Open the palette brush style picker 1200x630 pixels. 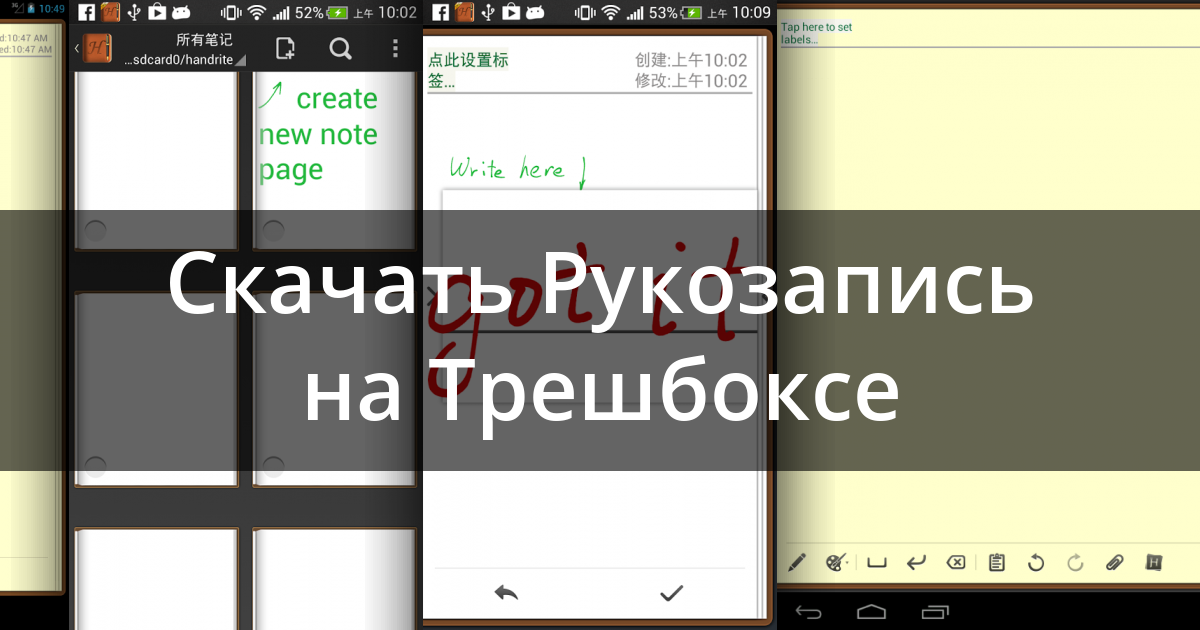point(836,562)
